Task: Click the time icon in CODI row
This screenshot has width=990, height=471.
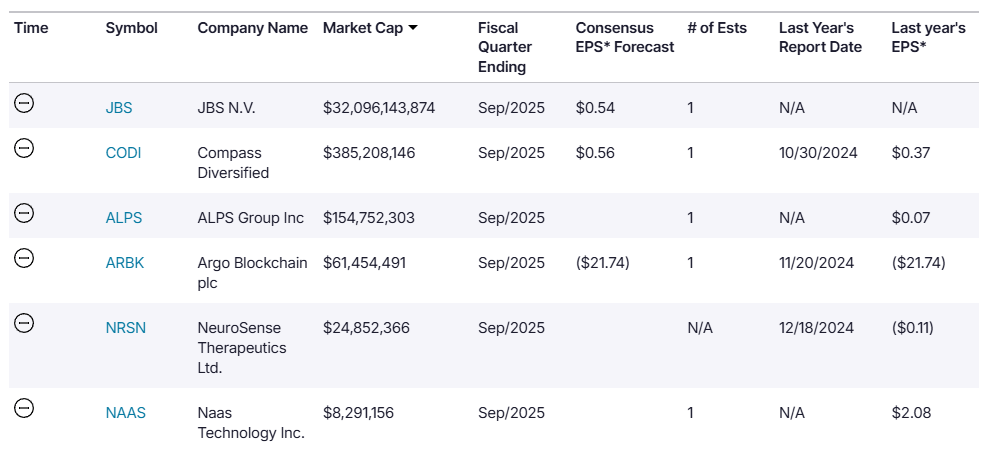Action: pyautogui.click(x=25, y=148)
